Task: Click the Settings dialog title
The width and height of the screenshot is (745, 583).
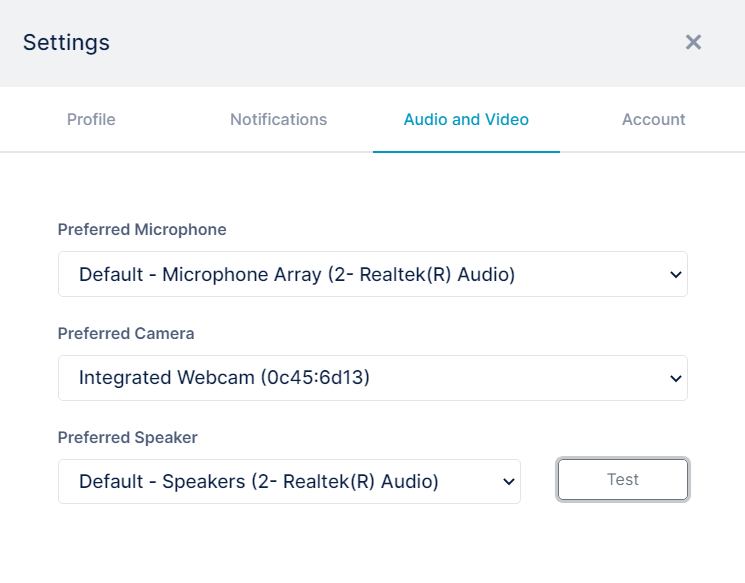Action: pyautogui.click(x=67, y=42)
